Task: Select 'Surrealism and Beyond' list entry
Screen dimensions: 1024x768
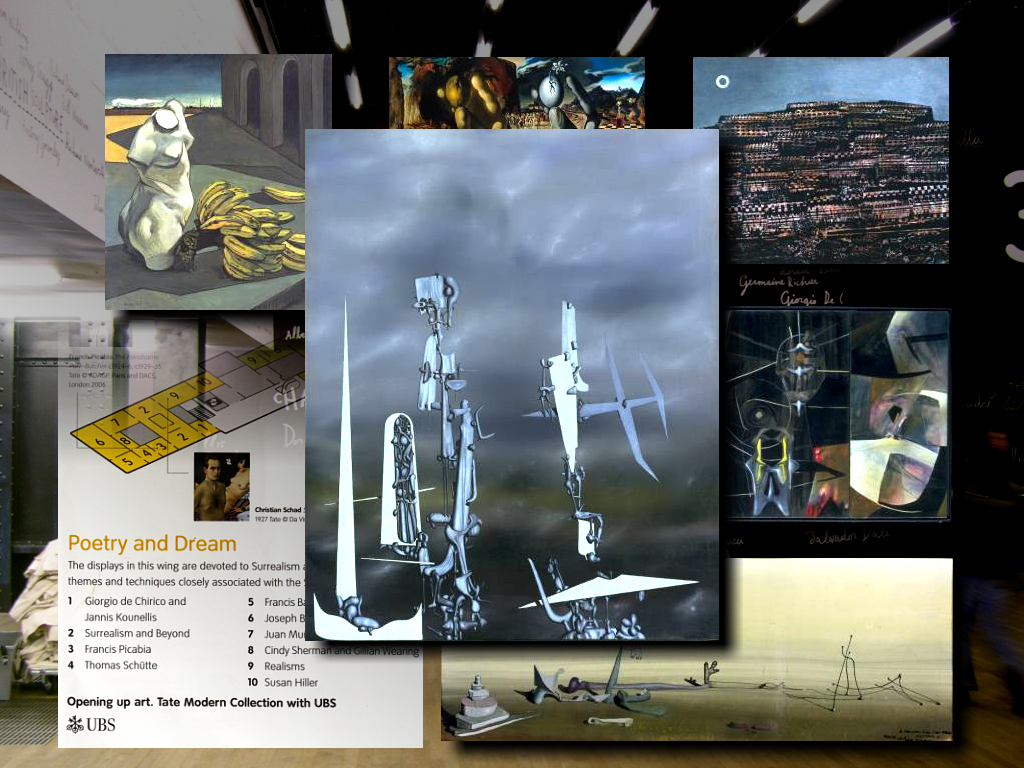Action: [x=137, y=633]
